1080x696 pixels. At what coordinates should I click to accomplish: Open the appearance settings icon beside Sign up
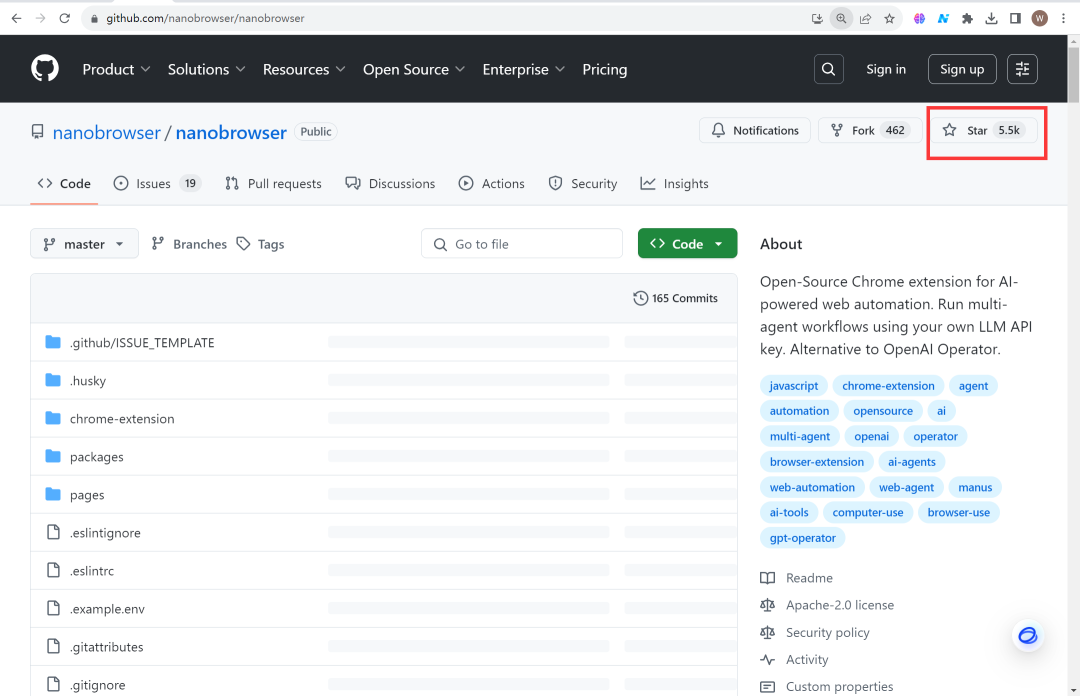pos(1022,69)
